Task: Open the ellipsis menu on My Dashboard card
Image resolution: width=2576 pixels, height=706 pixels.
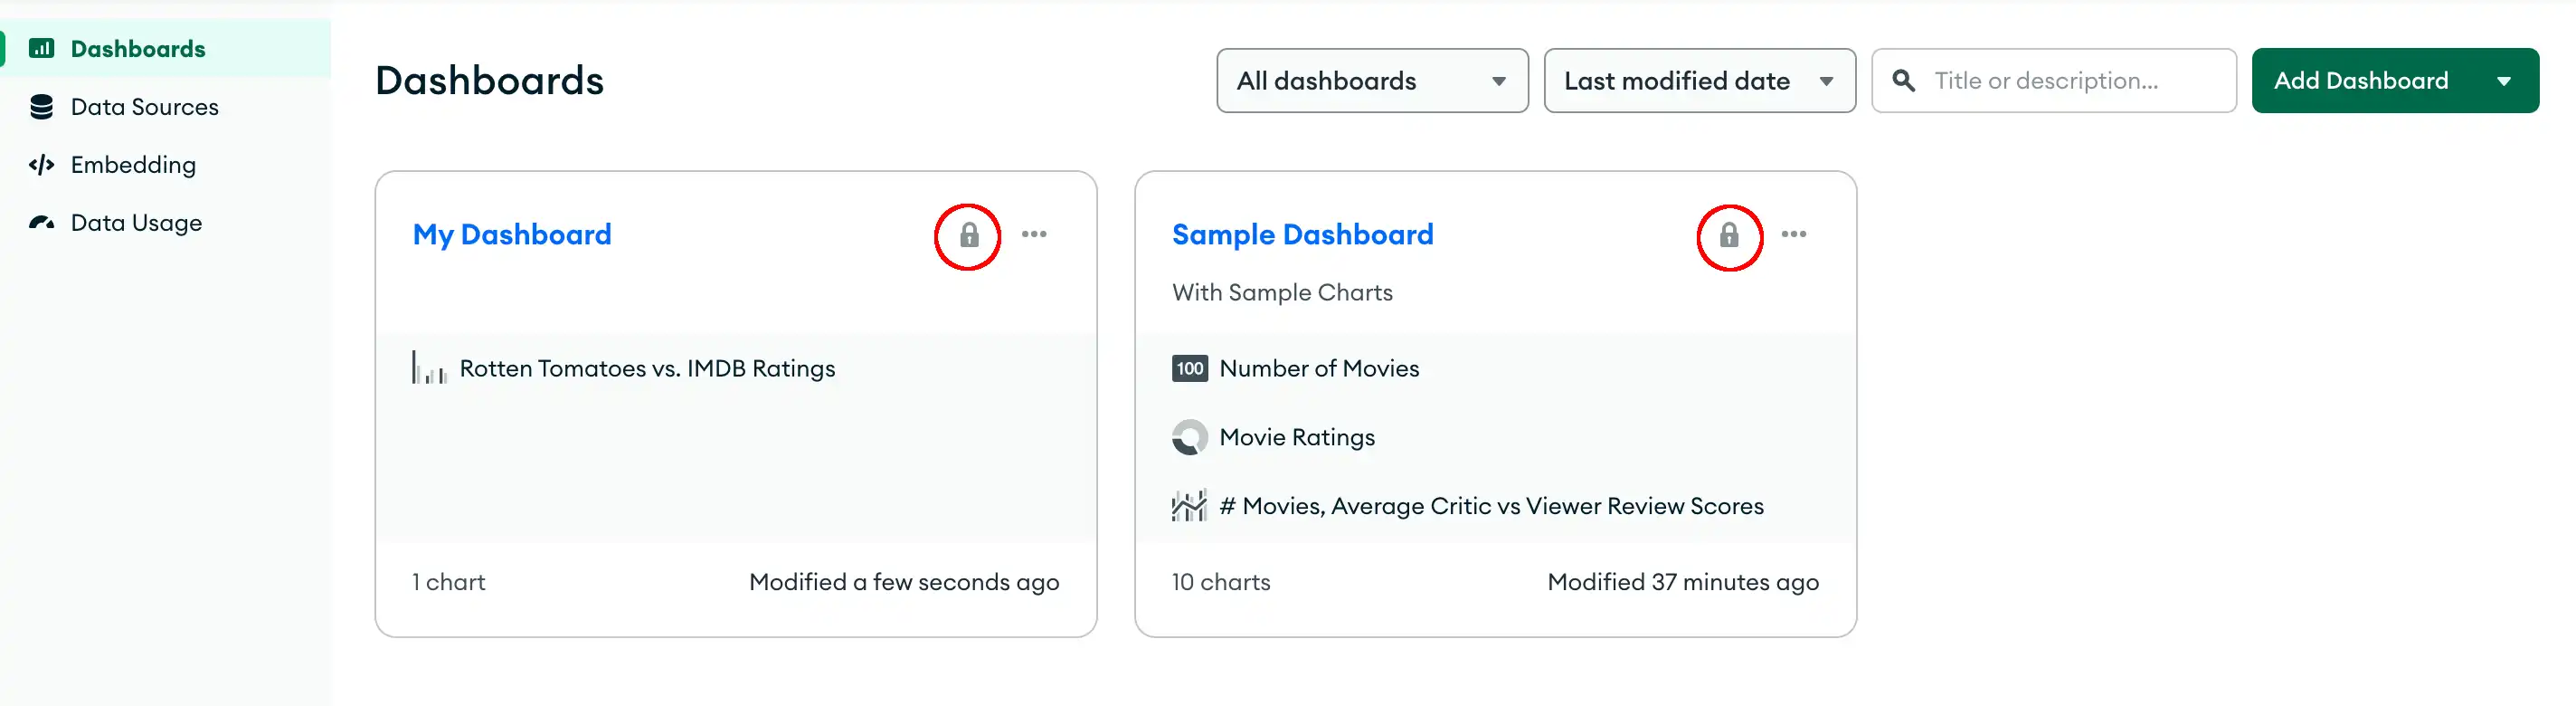Action: pyautogui.click(x=1034, y=234)
